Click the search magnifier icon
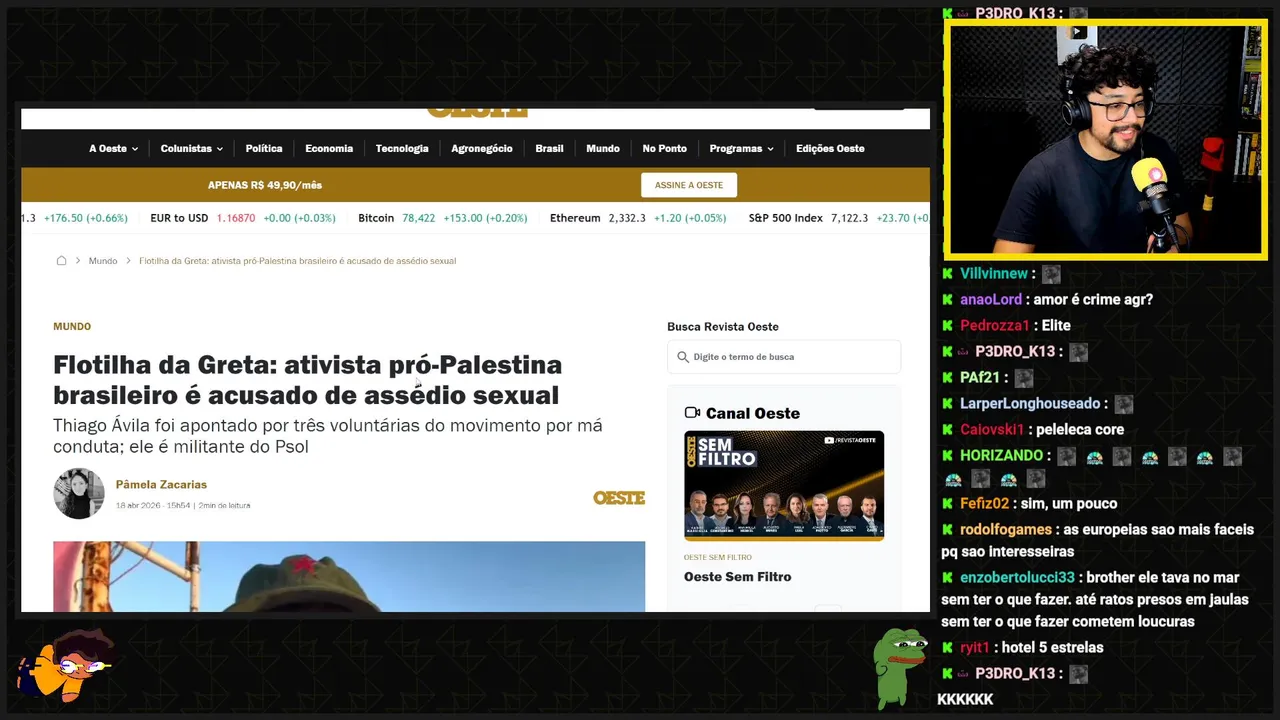The image size is (1280, 720). tap(683, 357)
